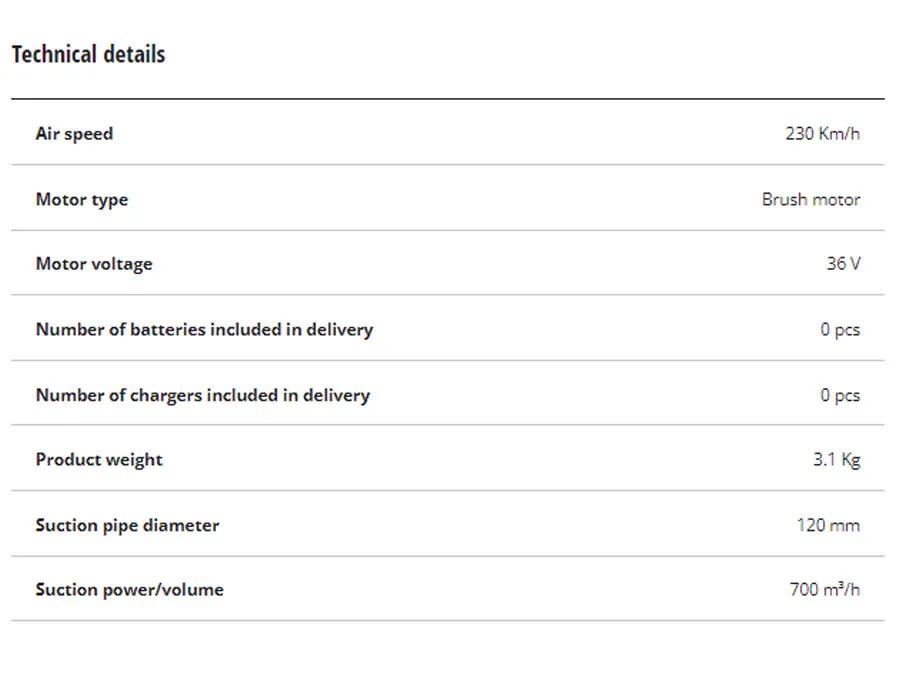The image size is (900, 700).
Task: Click the Technical details heading
Action: (88, 55)
